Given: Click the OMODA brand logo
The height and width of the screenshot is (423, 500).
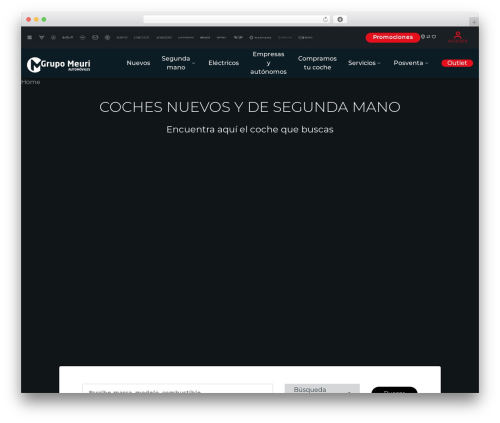Looking at the screenshot, I should (142, 37).
